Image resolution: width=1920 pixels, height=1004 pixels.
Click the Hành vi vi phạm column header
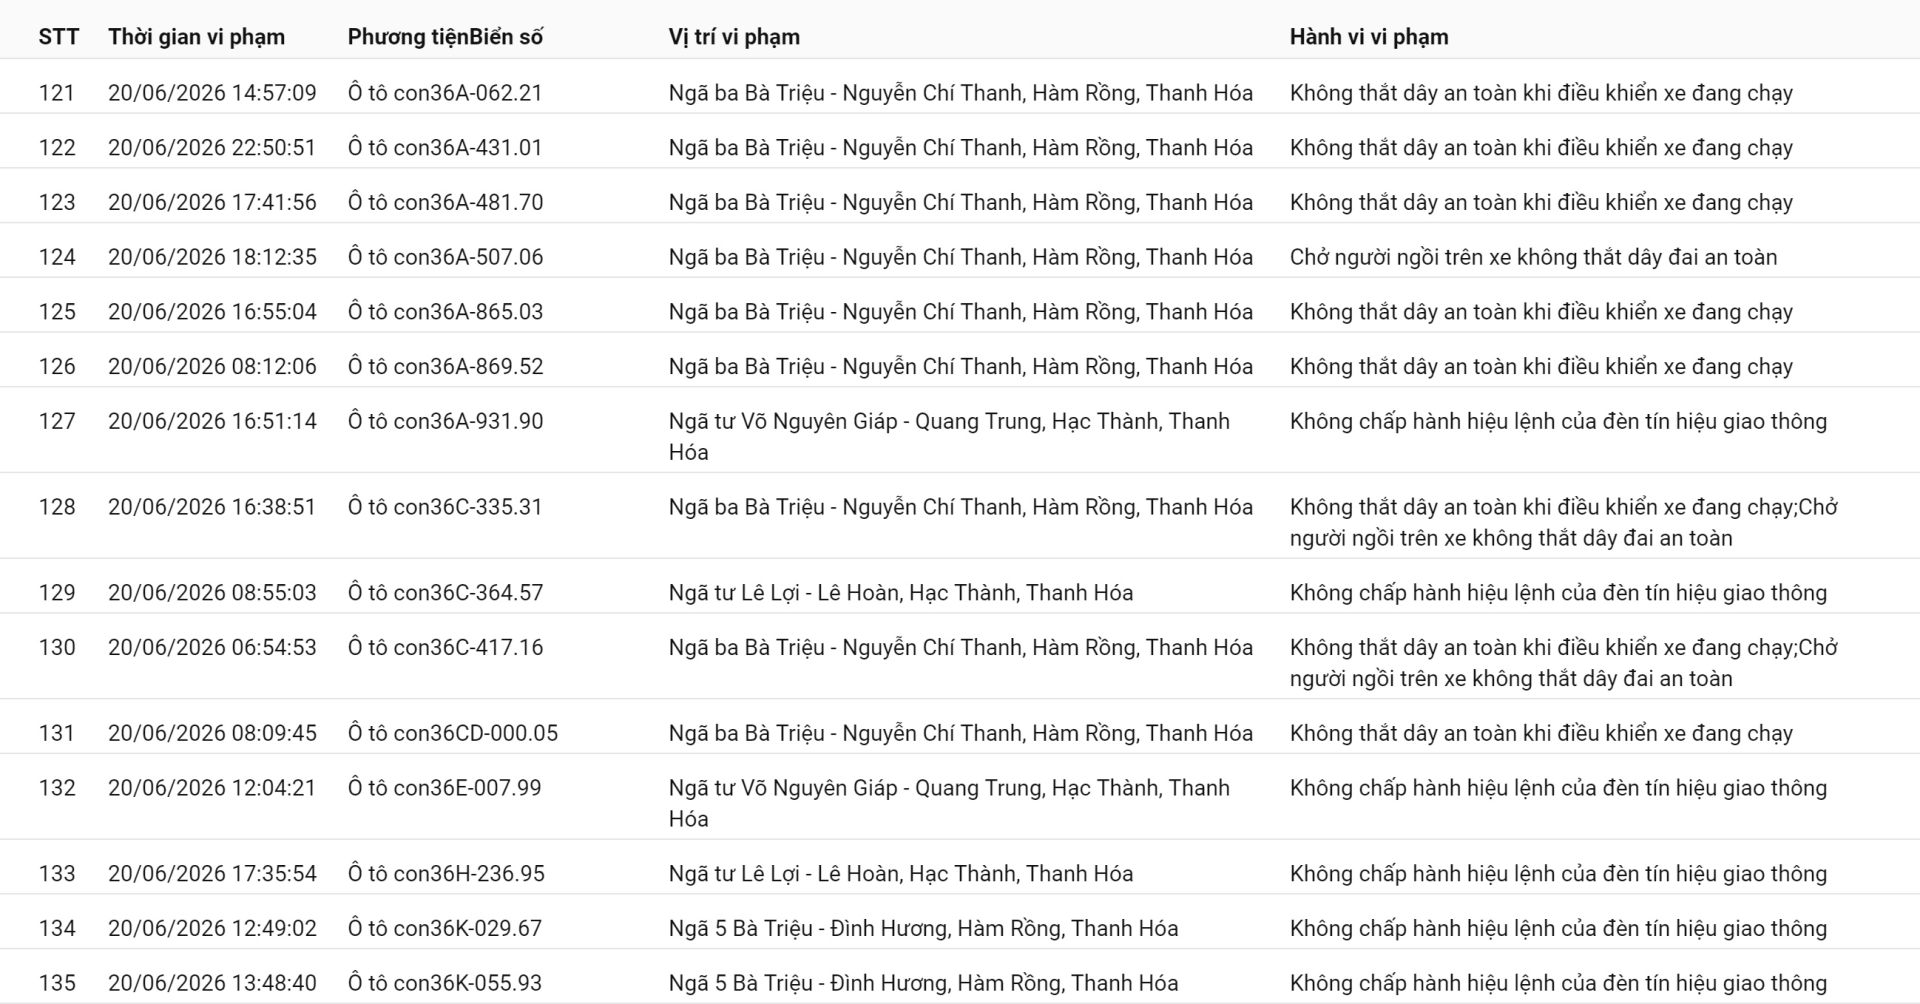tap(1369, 37)
